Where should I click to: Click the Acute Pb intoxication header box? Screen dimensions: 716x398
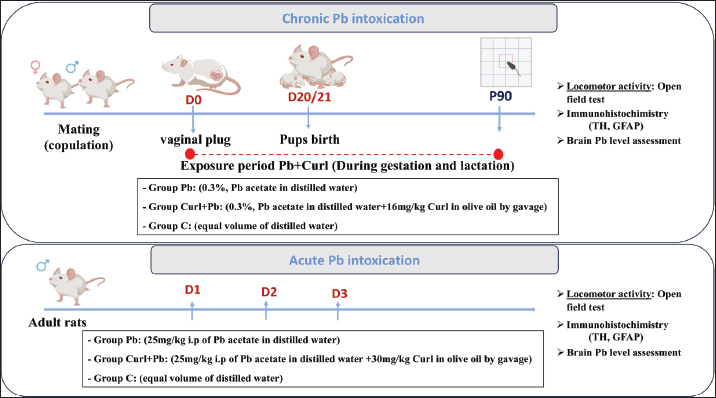pyautogui.click(x=354, y=260)
